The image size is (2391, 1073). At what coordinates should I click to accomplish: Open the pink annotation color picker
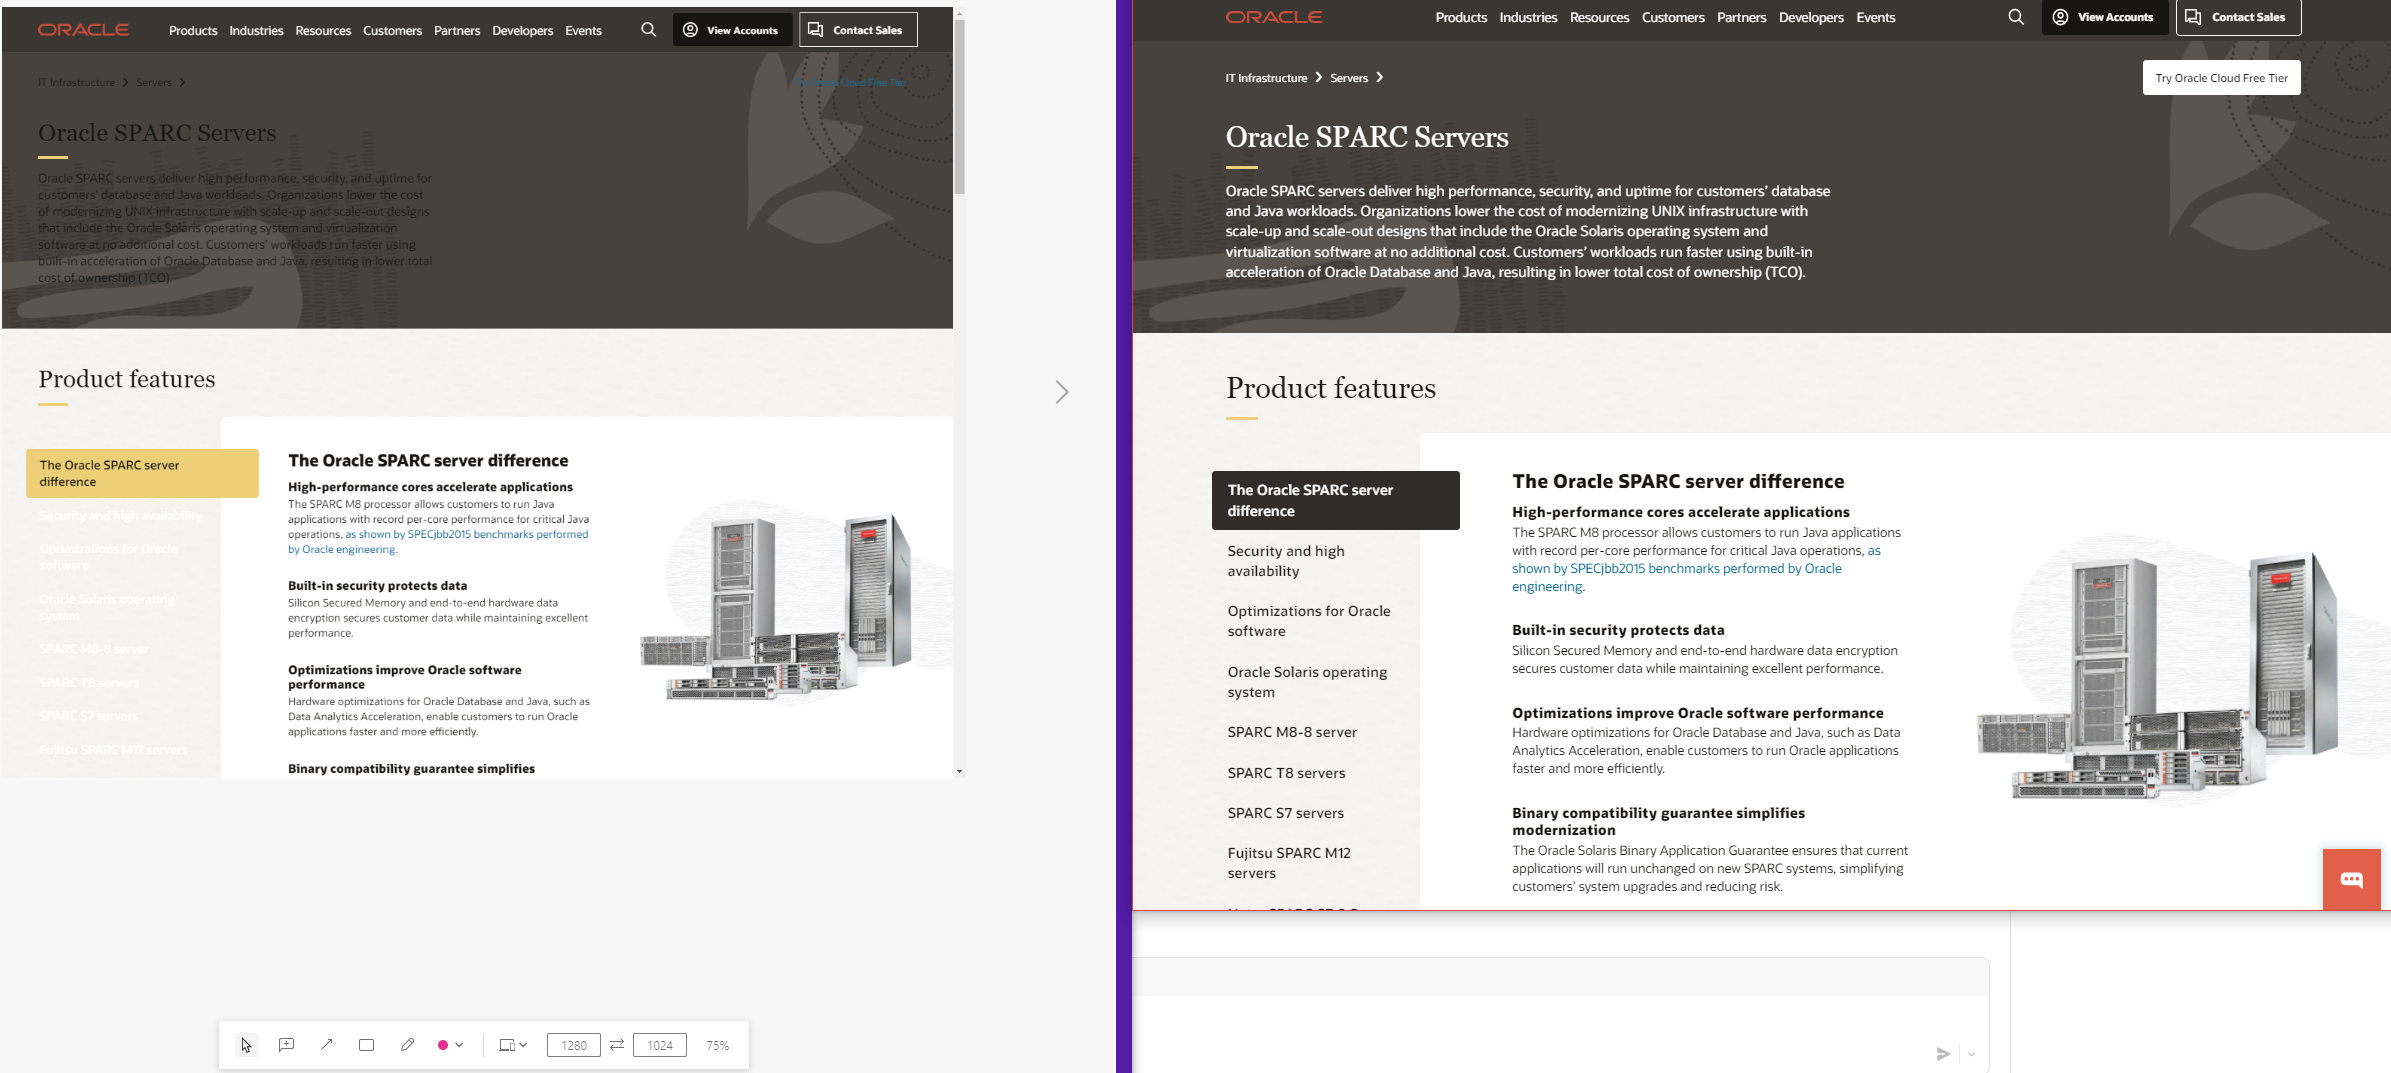pyautogui.click(x=450, y=1045)
